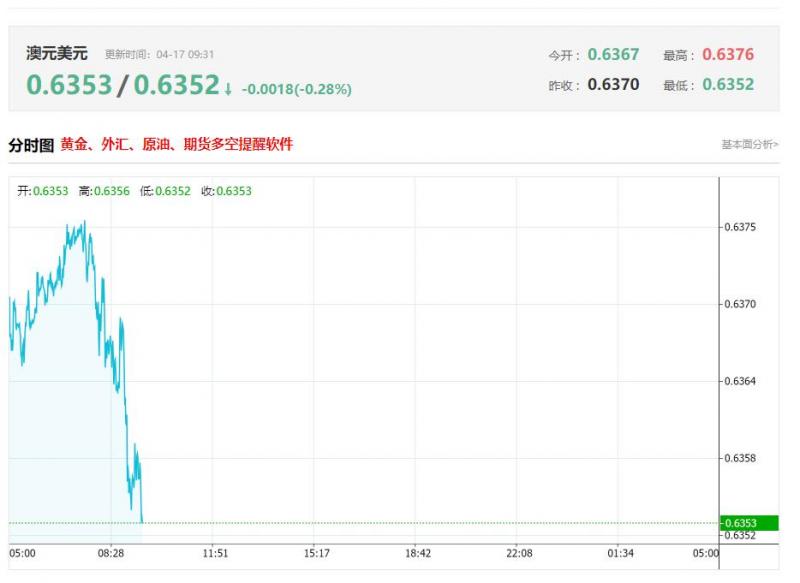The height and width of the screenshot is (583, 800).
Task: Click the down arrow beside the quote
Action: point(228,90)
